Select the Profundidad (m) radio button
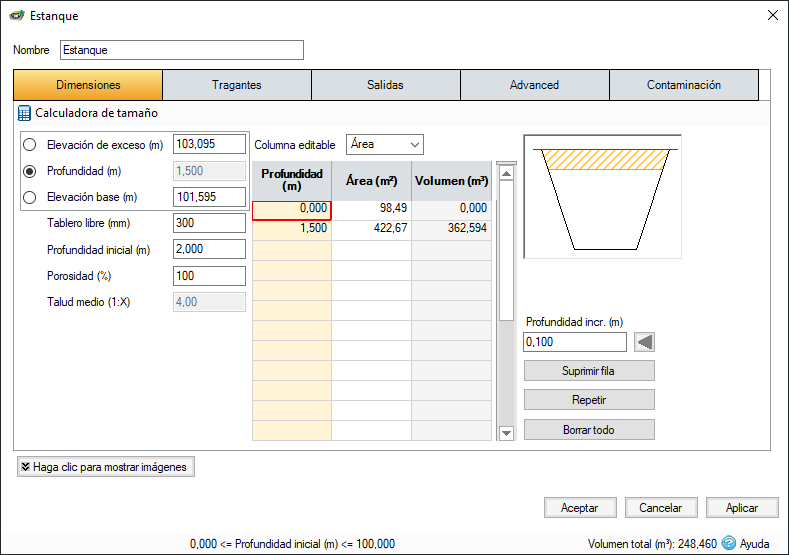Image resolution: width=789 pixels, height=555 pixels. coord(30,171)
